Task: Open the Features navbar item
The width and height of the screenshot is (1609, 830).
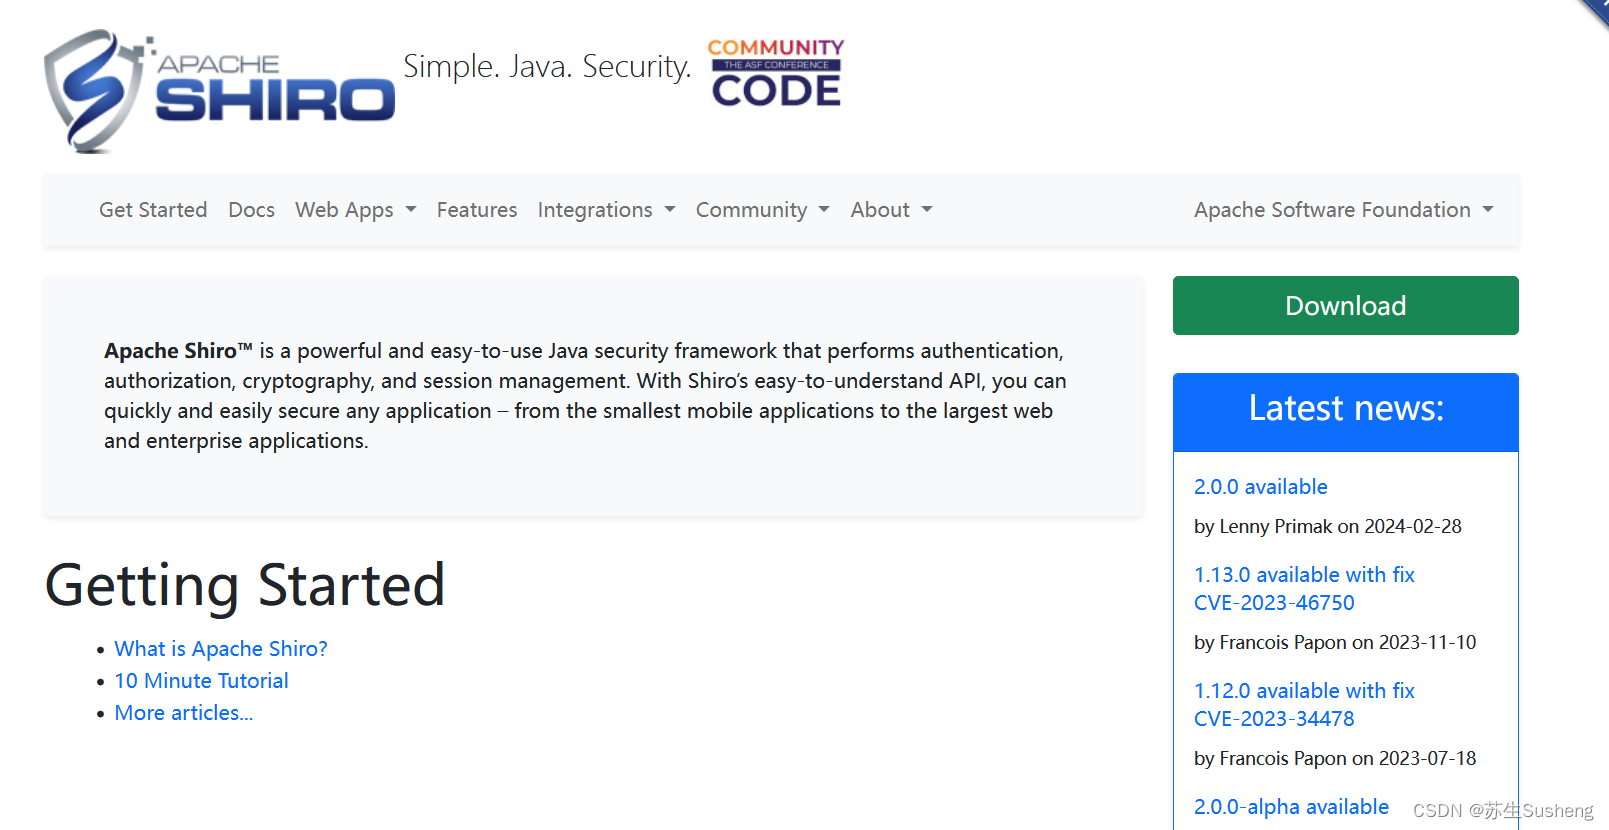Action: (477, 210)
